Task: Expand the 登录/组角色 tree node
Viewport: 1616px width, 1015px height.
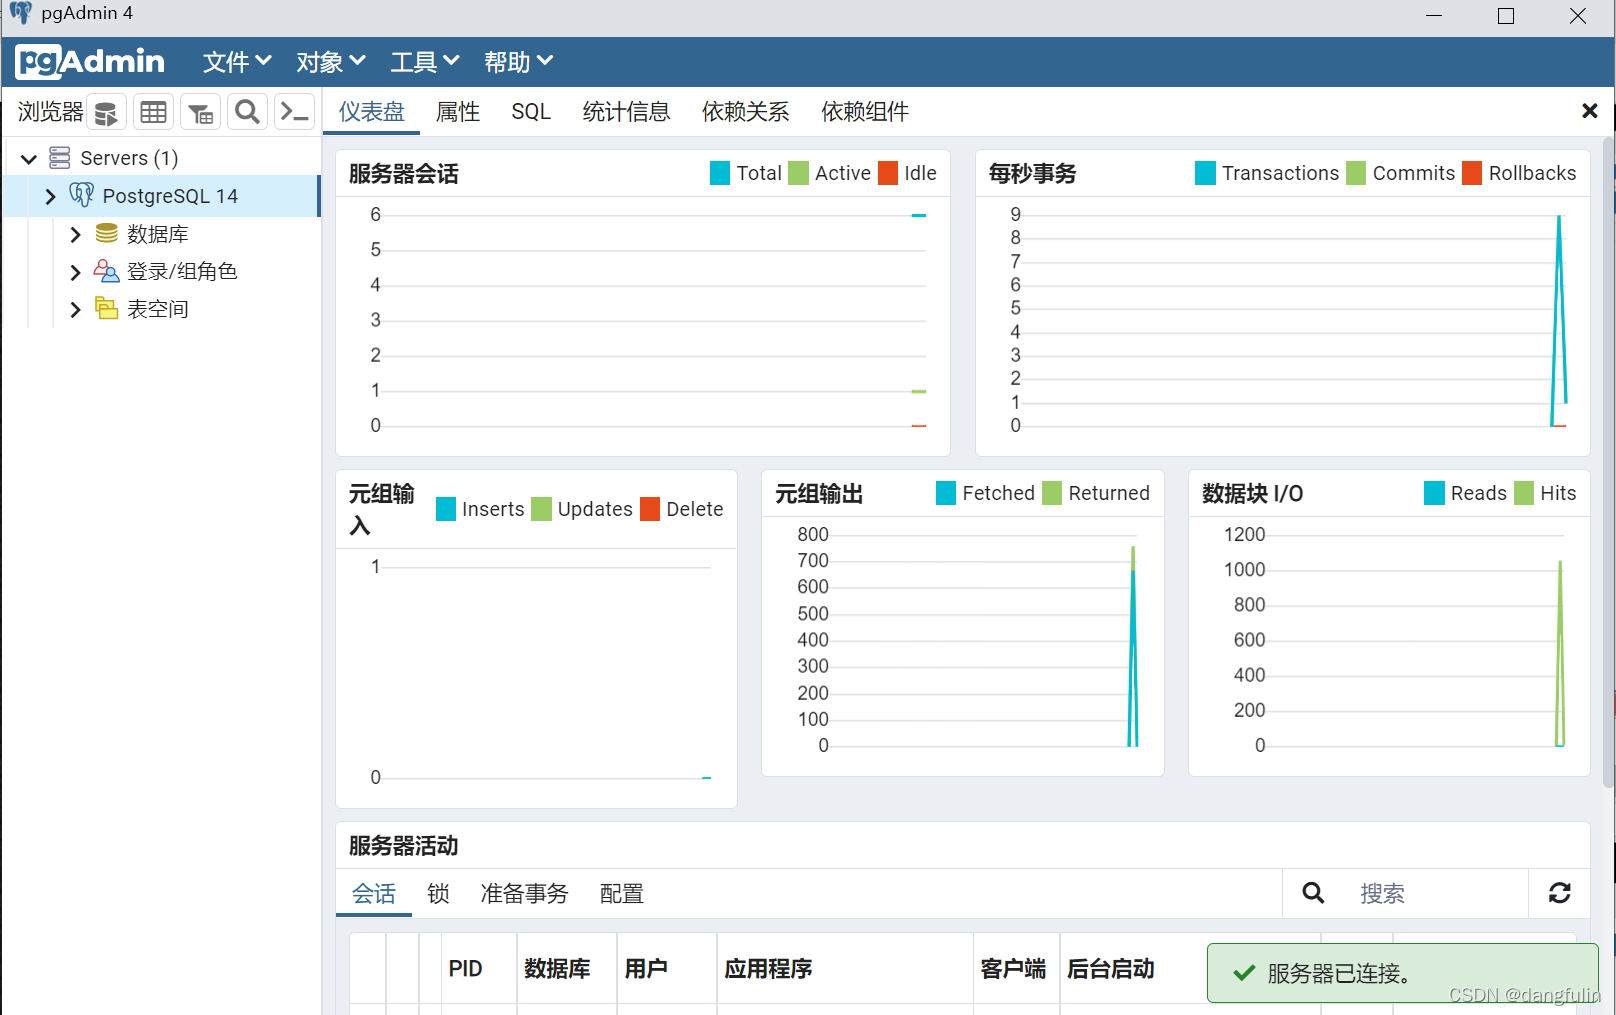Action: point(75,272)
